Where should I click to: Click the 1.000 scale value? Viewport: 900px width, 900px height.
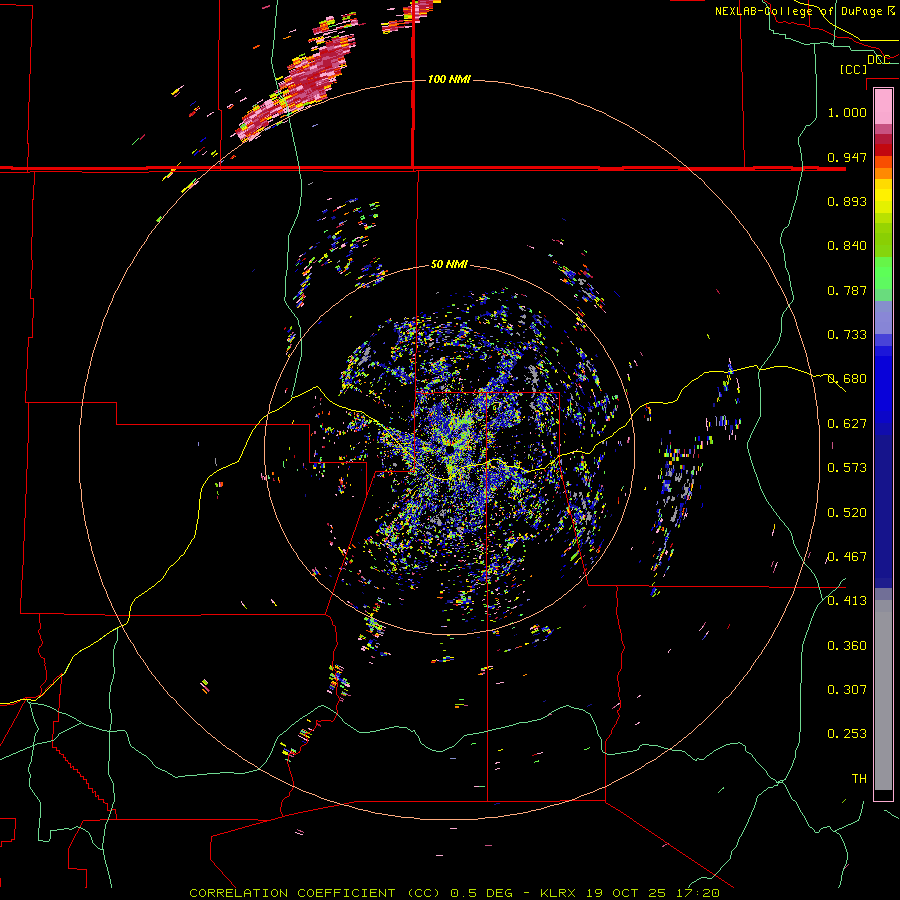847,112
